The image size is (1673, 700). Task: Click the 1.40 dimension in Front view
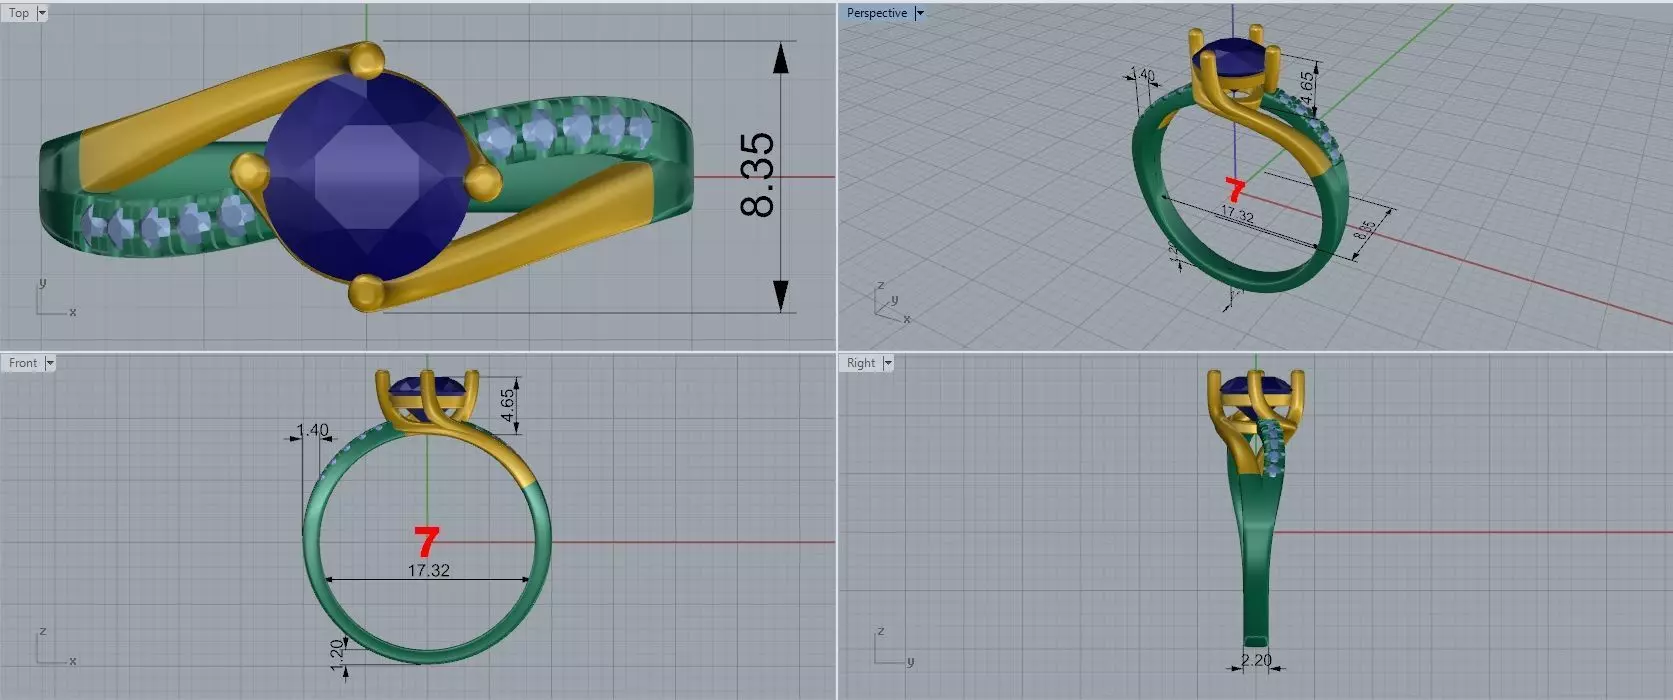point(312,430)
